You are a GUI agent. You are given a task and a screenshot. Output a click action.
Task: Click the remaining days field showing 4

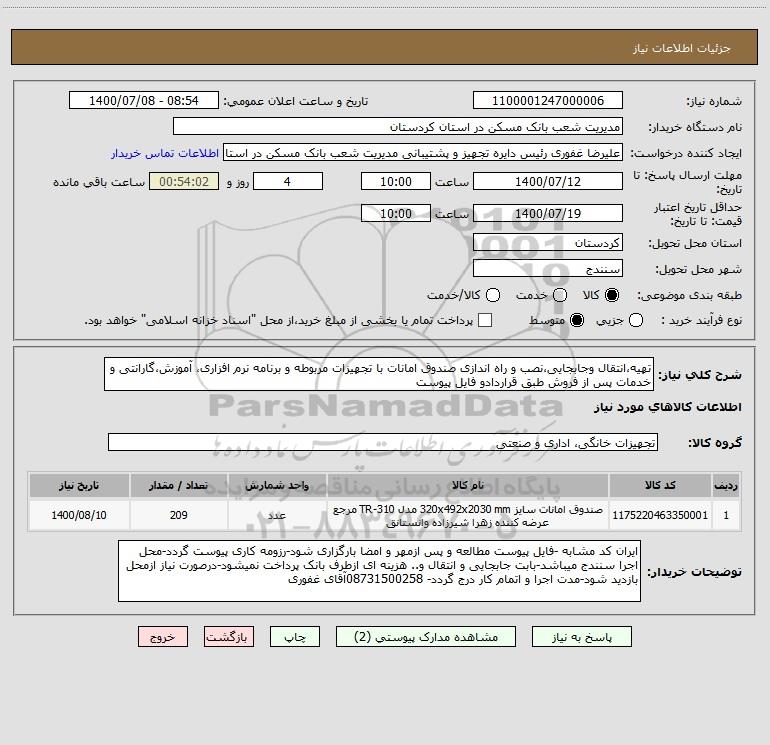(x=288, y=181)
